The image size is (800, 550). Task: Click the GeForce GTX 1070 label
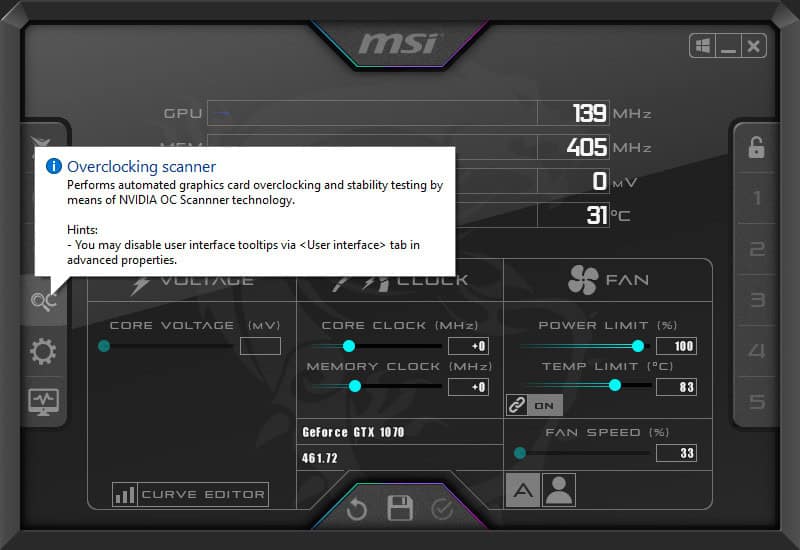click(353, 432)
